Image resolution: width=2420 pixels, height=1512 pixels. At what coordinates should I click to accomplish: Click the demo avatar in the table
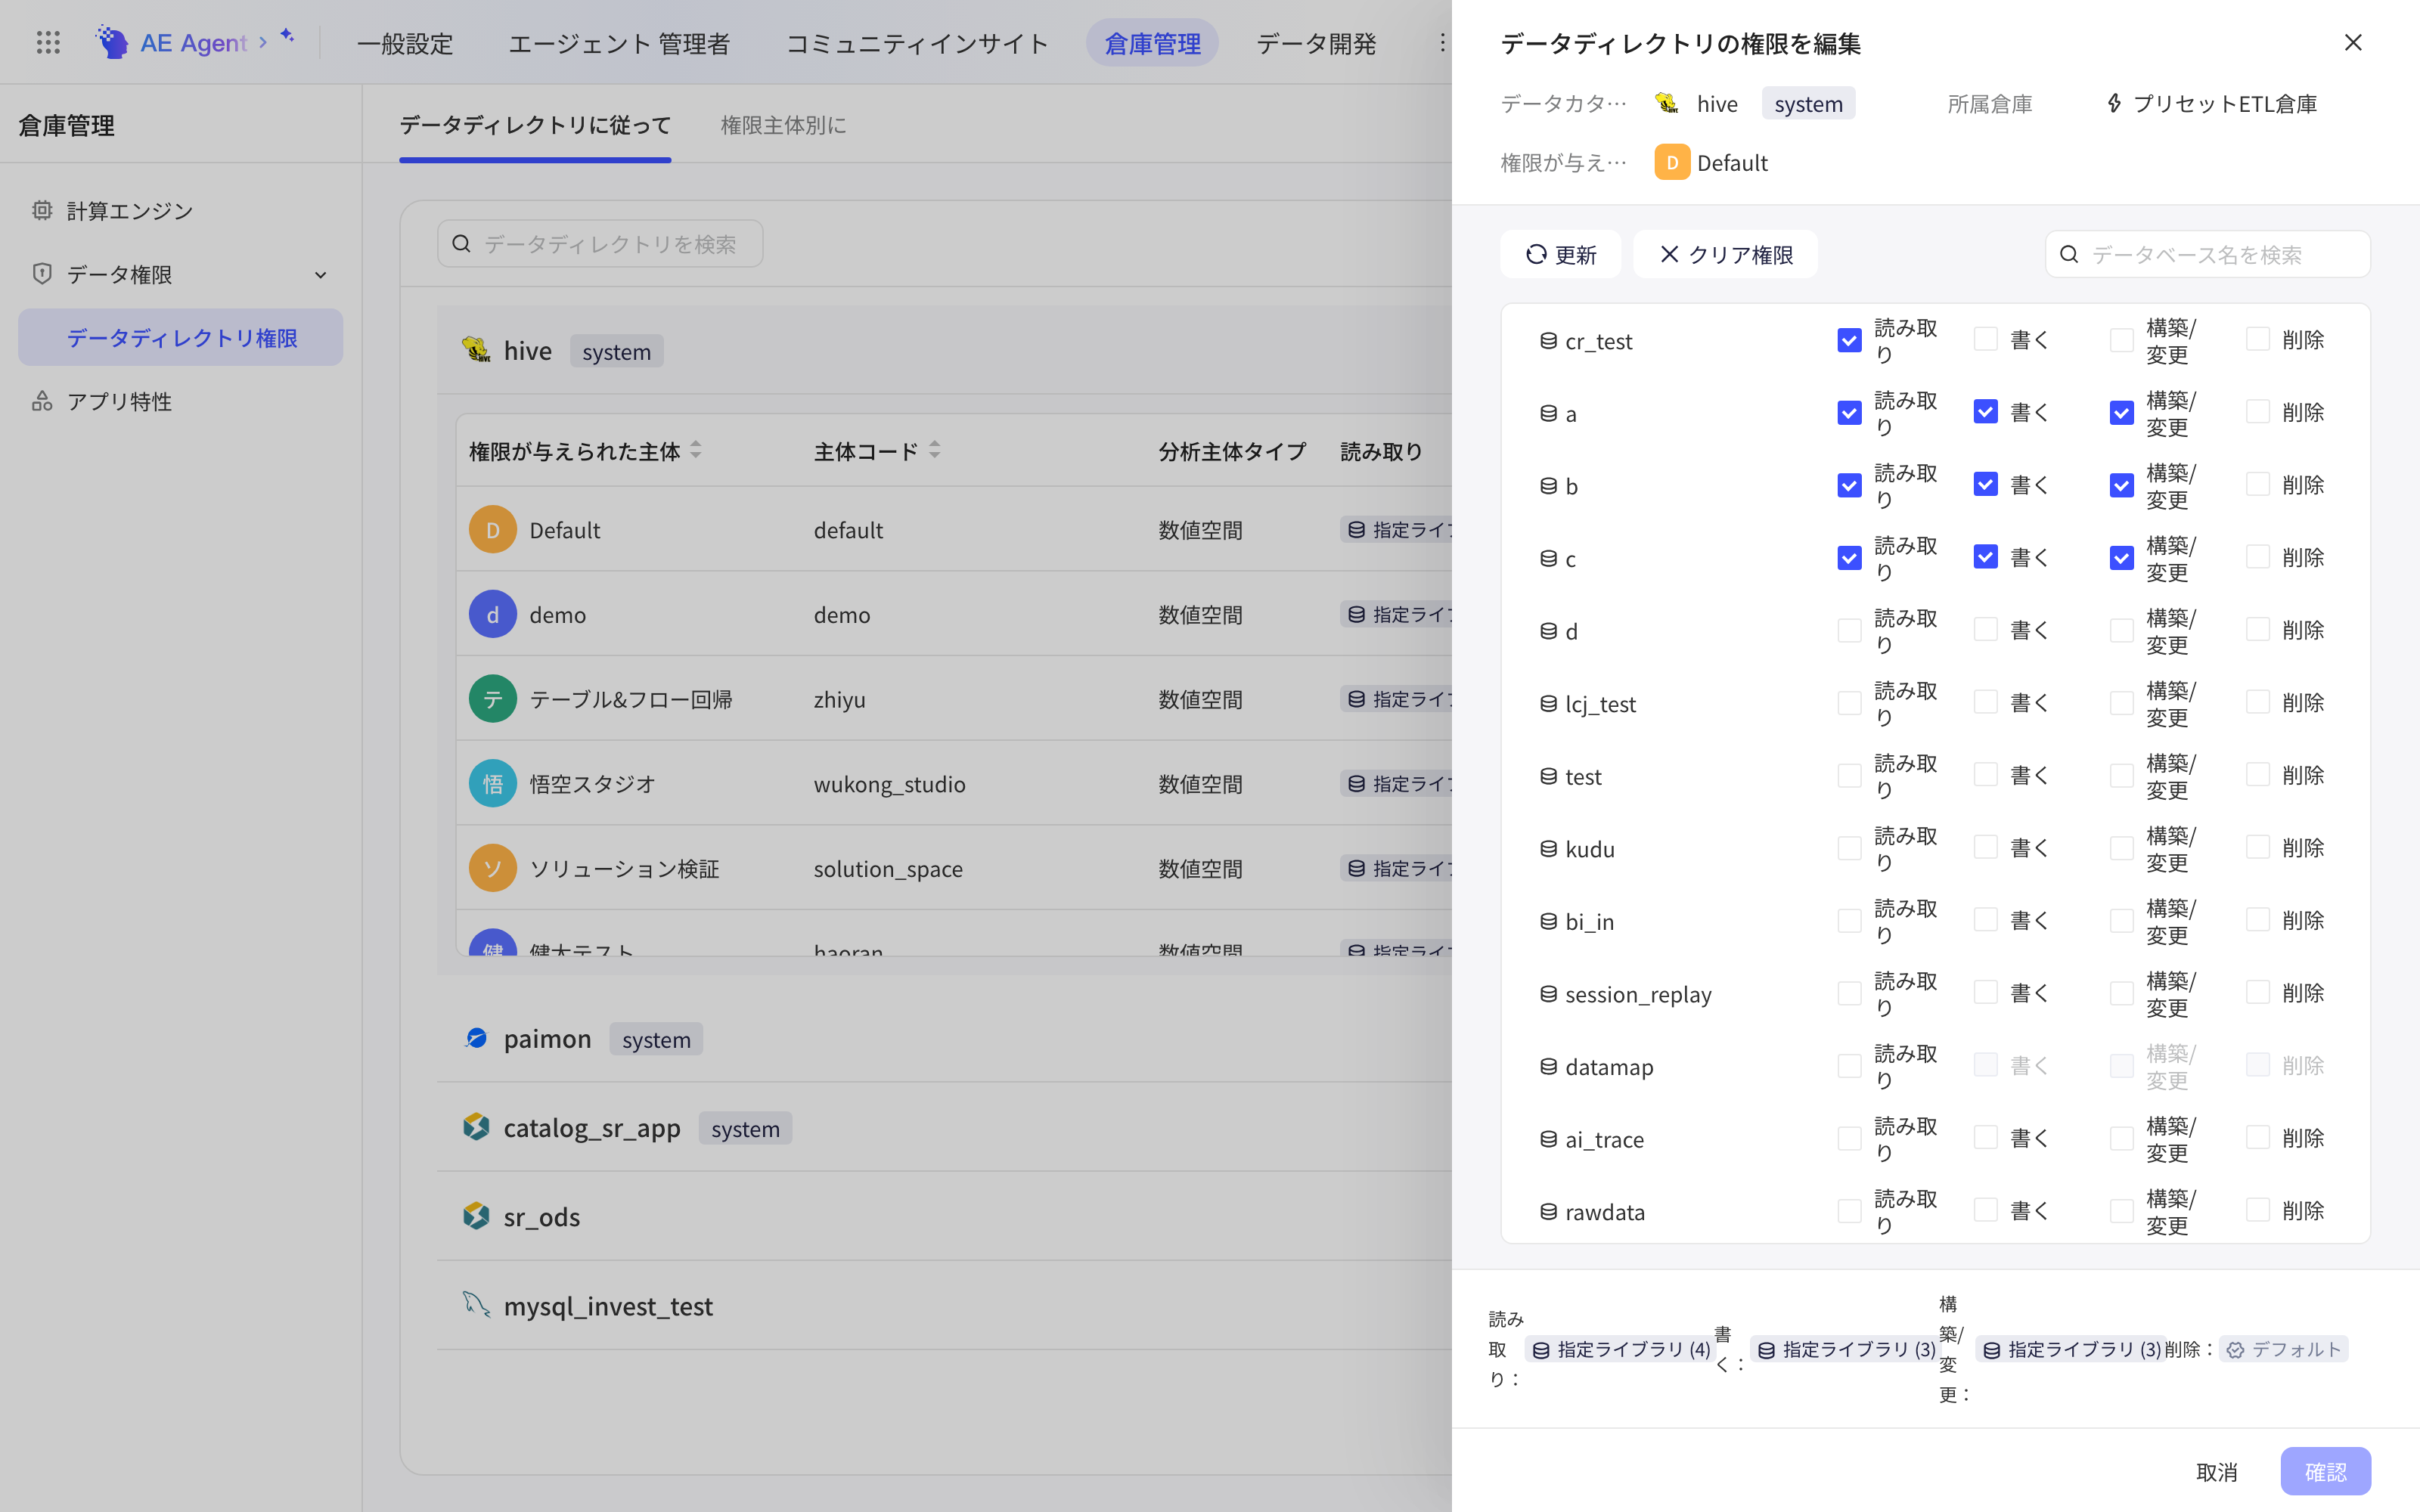[x=493, y=614]
